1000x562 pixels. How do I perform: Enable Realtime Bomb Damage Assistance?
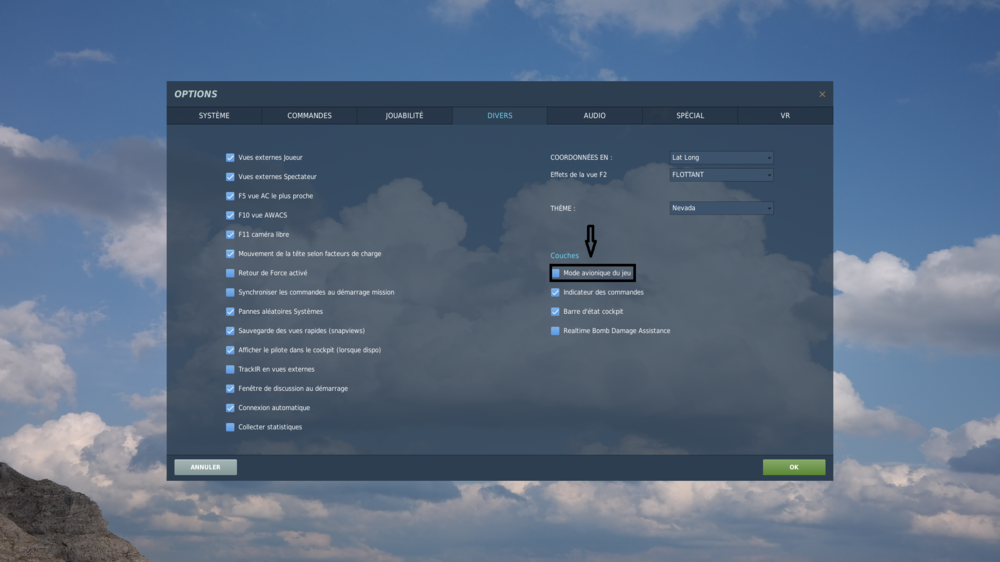point(555,330)
